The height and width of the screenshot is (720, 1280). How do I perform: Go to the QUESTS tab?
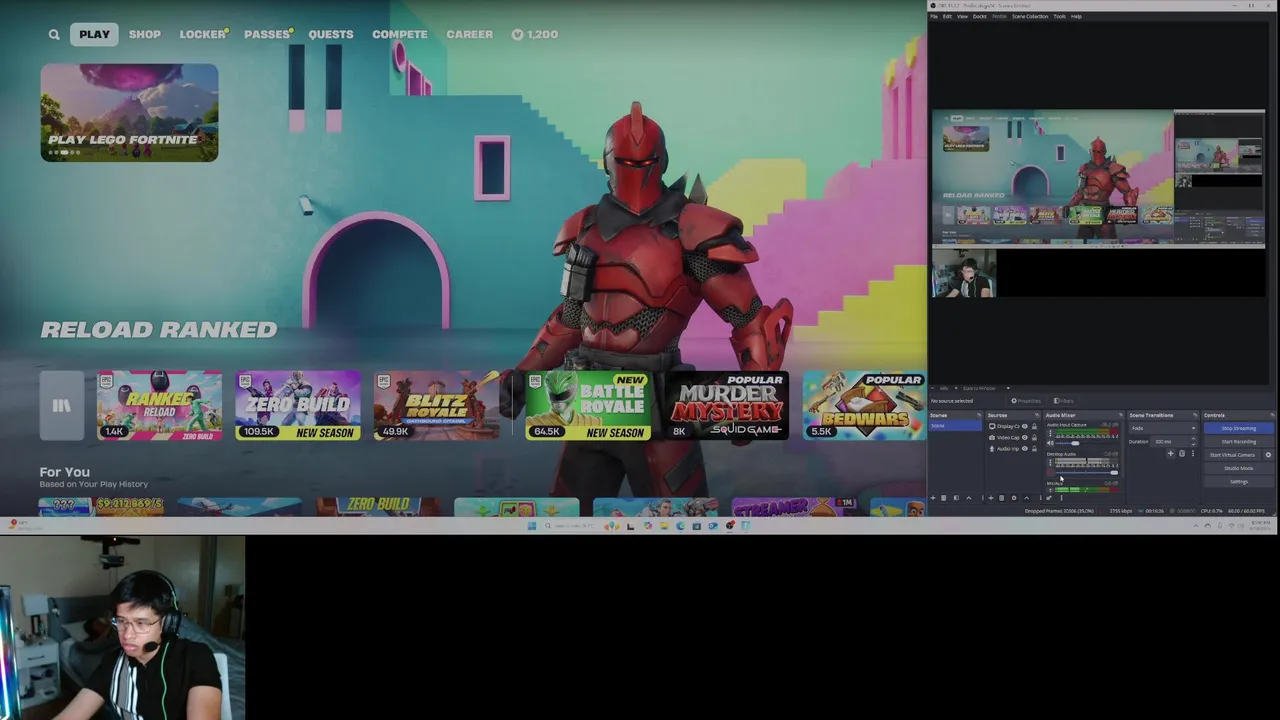click(x=330, y=34)
